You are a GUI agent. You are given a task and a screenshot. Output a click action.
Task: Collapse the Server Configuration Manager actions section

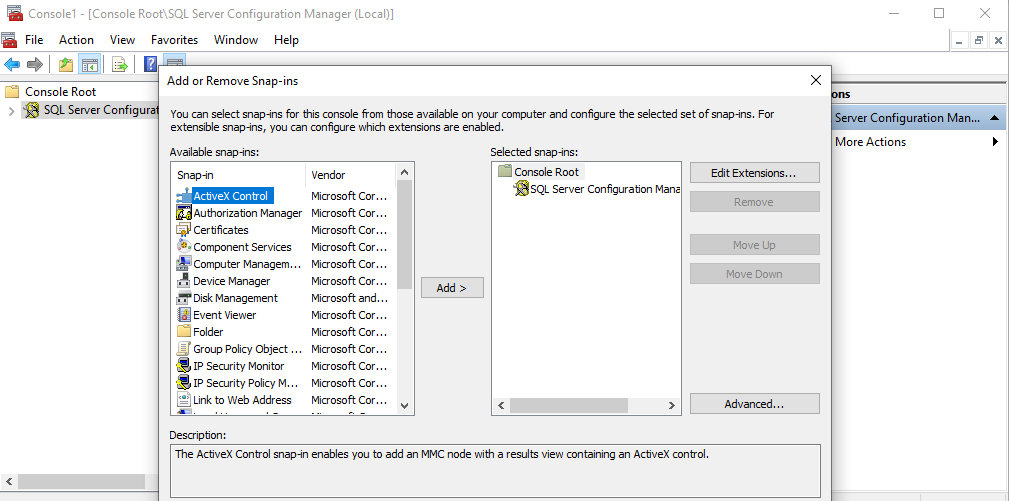(x=994, y=118)
